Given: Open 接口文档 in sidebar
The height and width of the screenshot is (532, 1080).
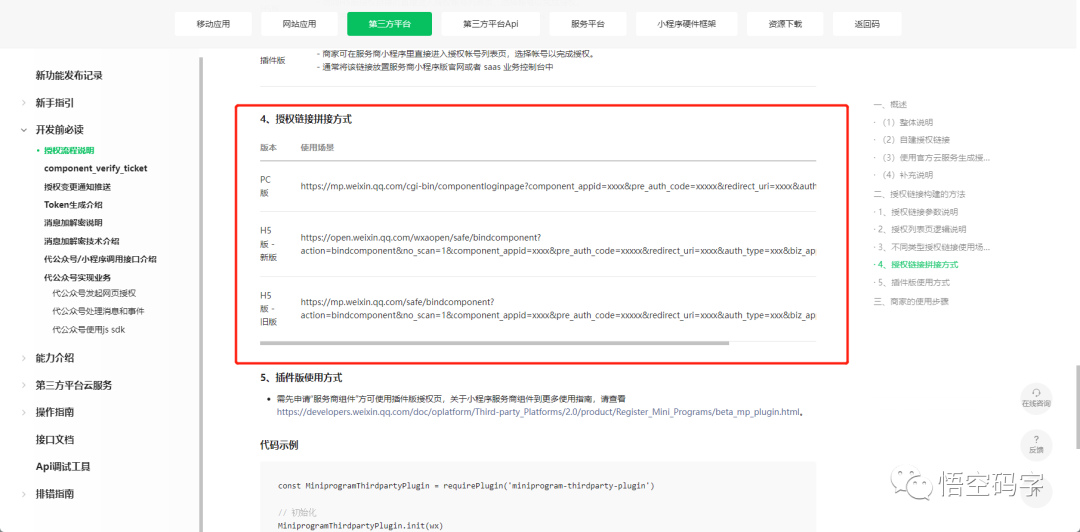Looking at the screenshot, I should click(54, 440).
